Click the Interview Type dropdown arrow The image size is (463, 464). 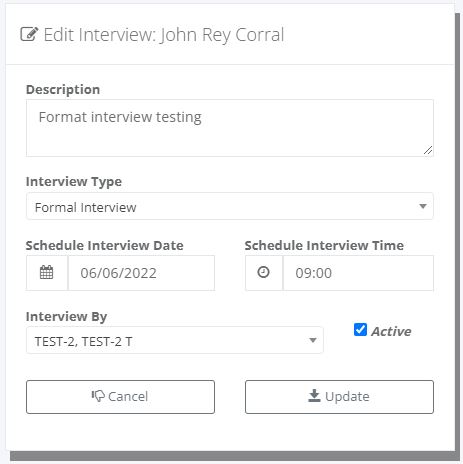pyautogui.click(x=423, y=206)
